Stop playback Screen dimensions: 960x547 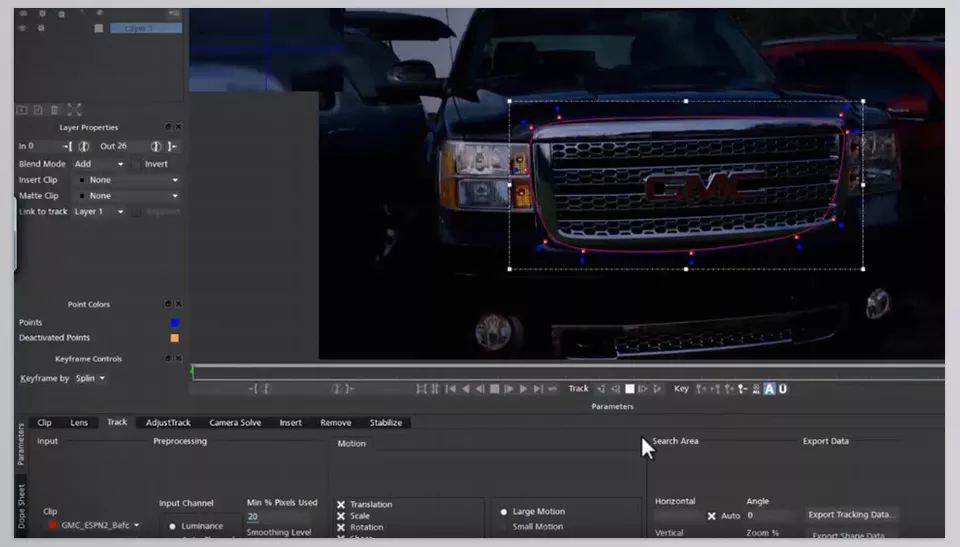pos(495,389)
